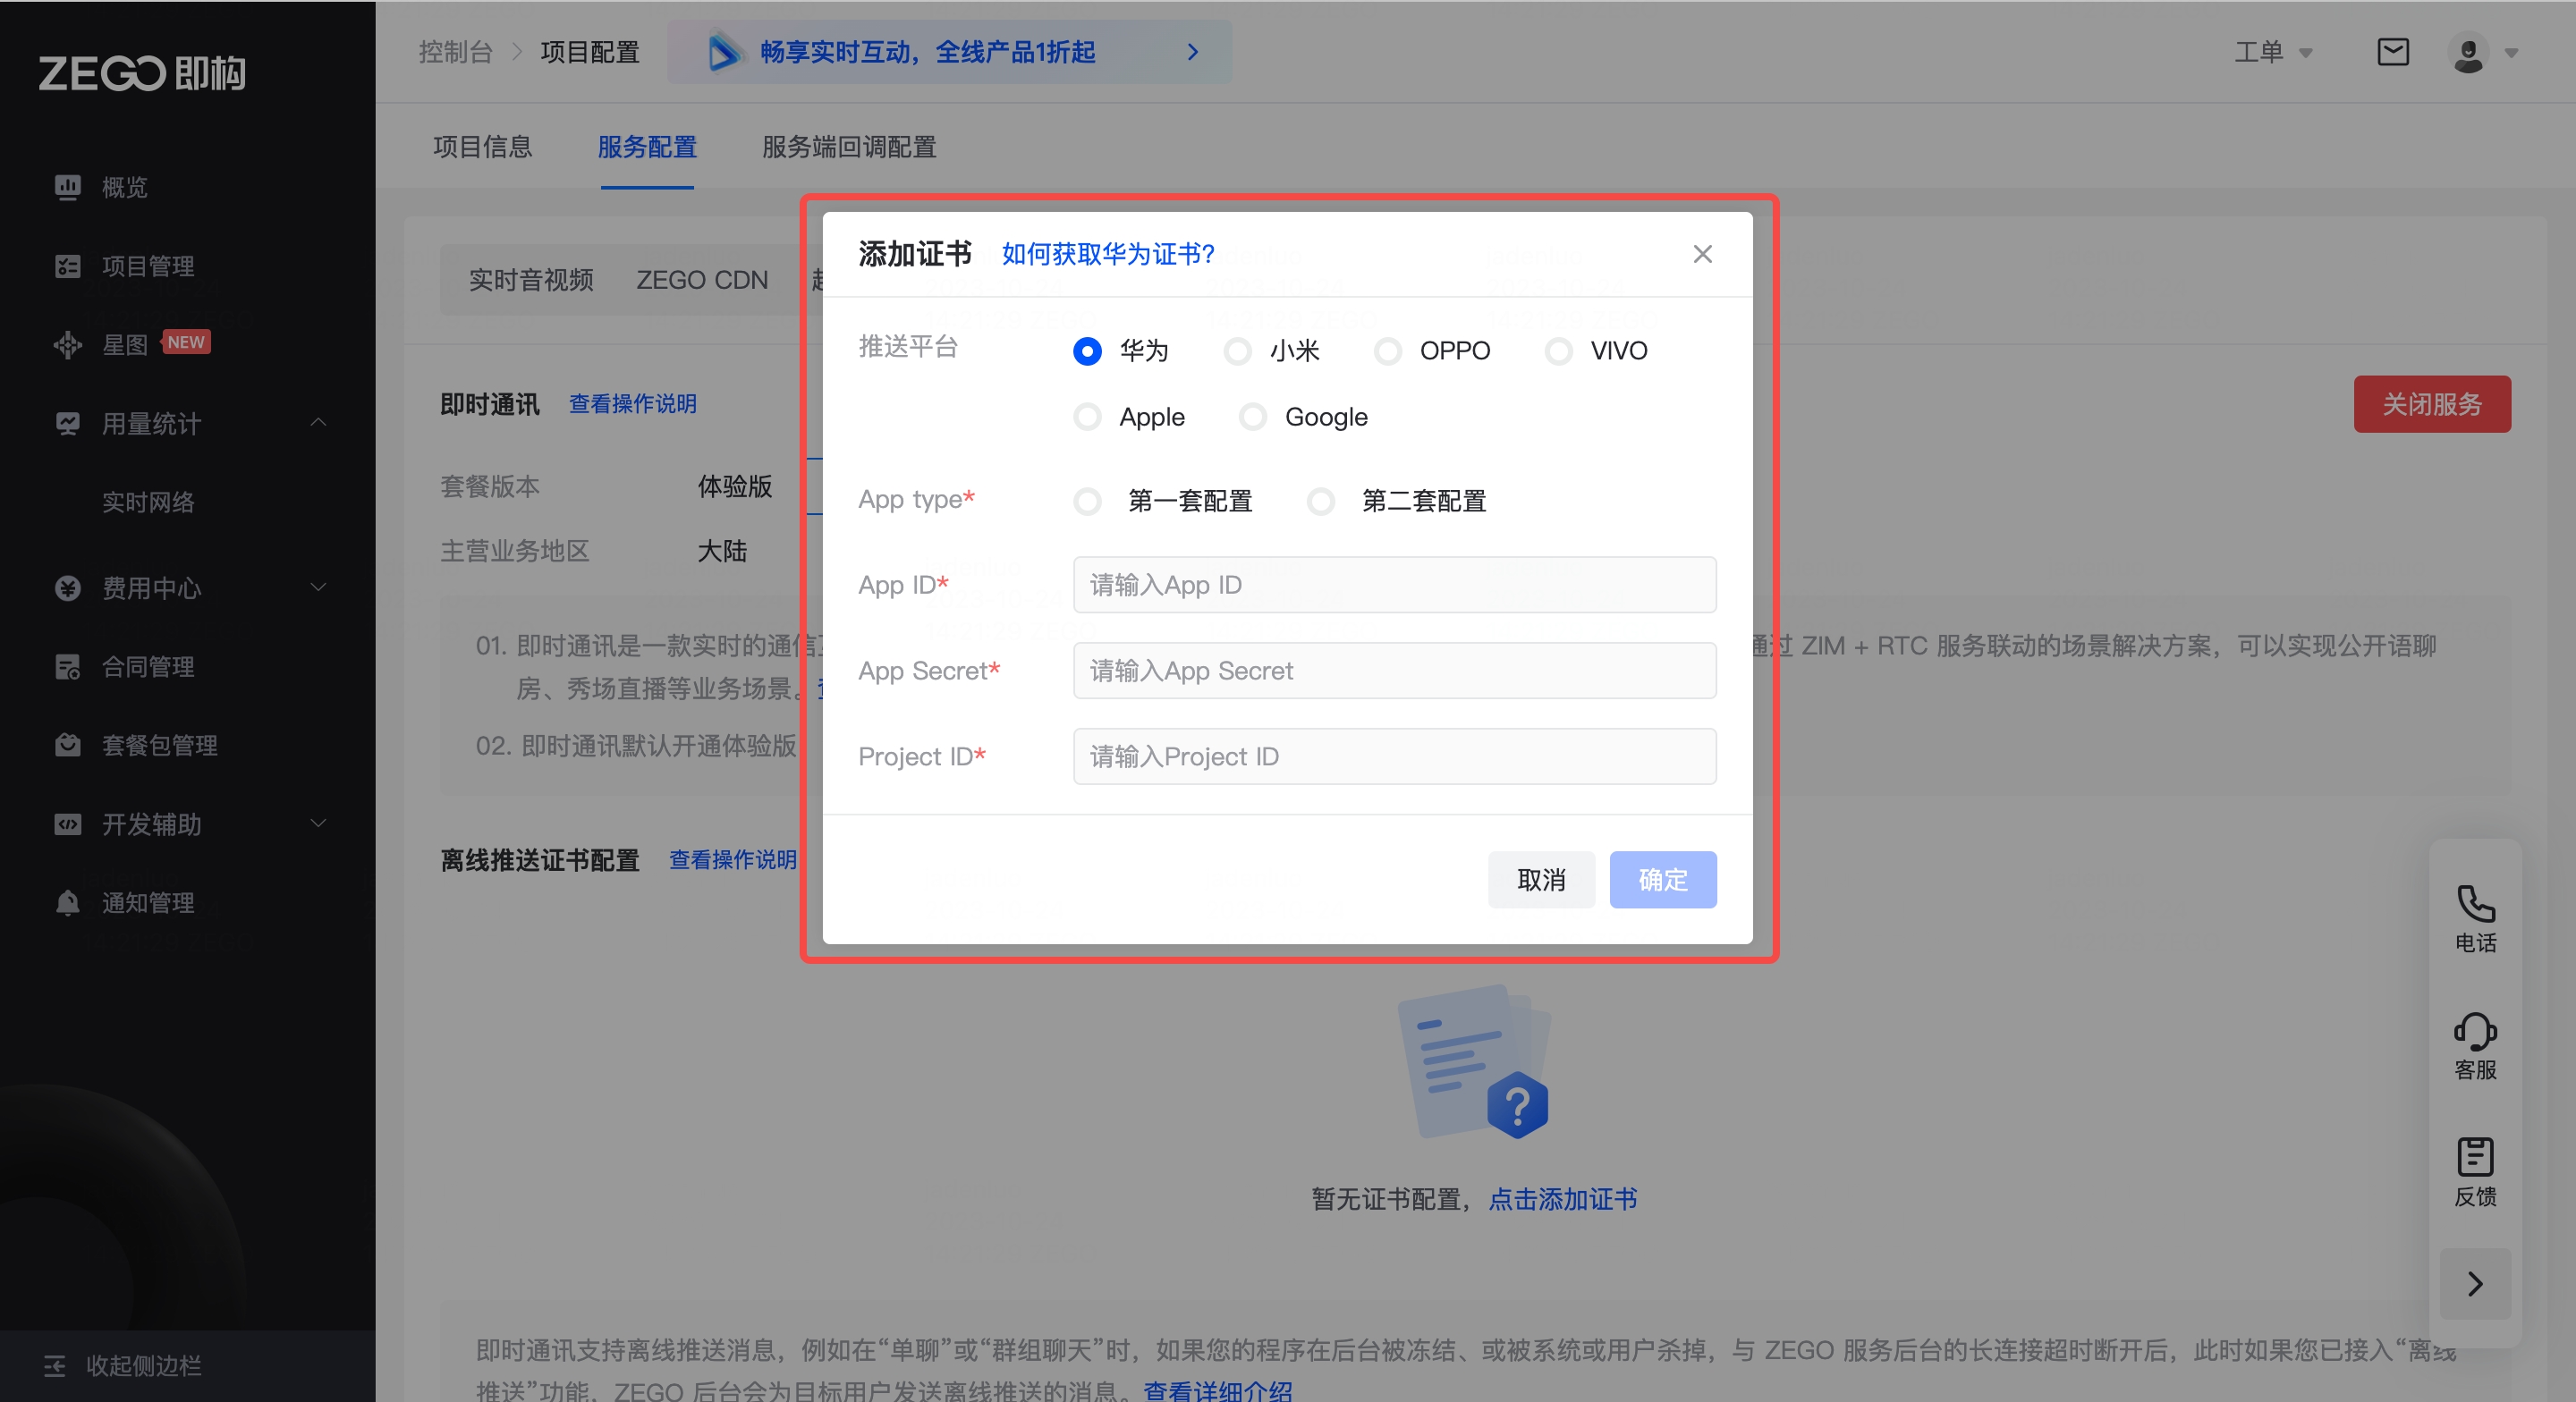Click the 取消 button in dialog

coord(1541,880)
